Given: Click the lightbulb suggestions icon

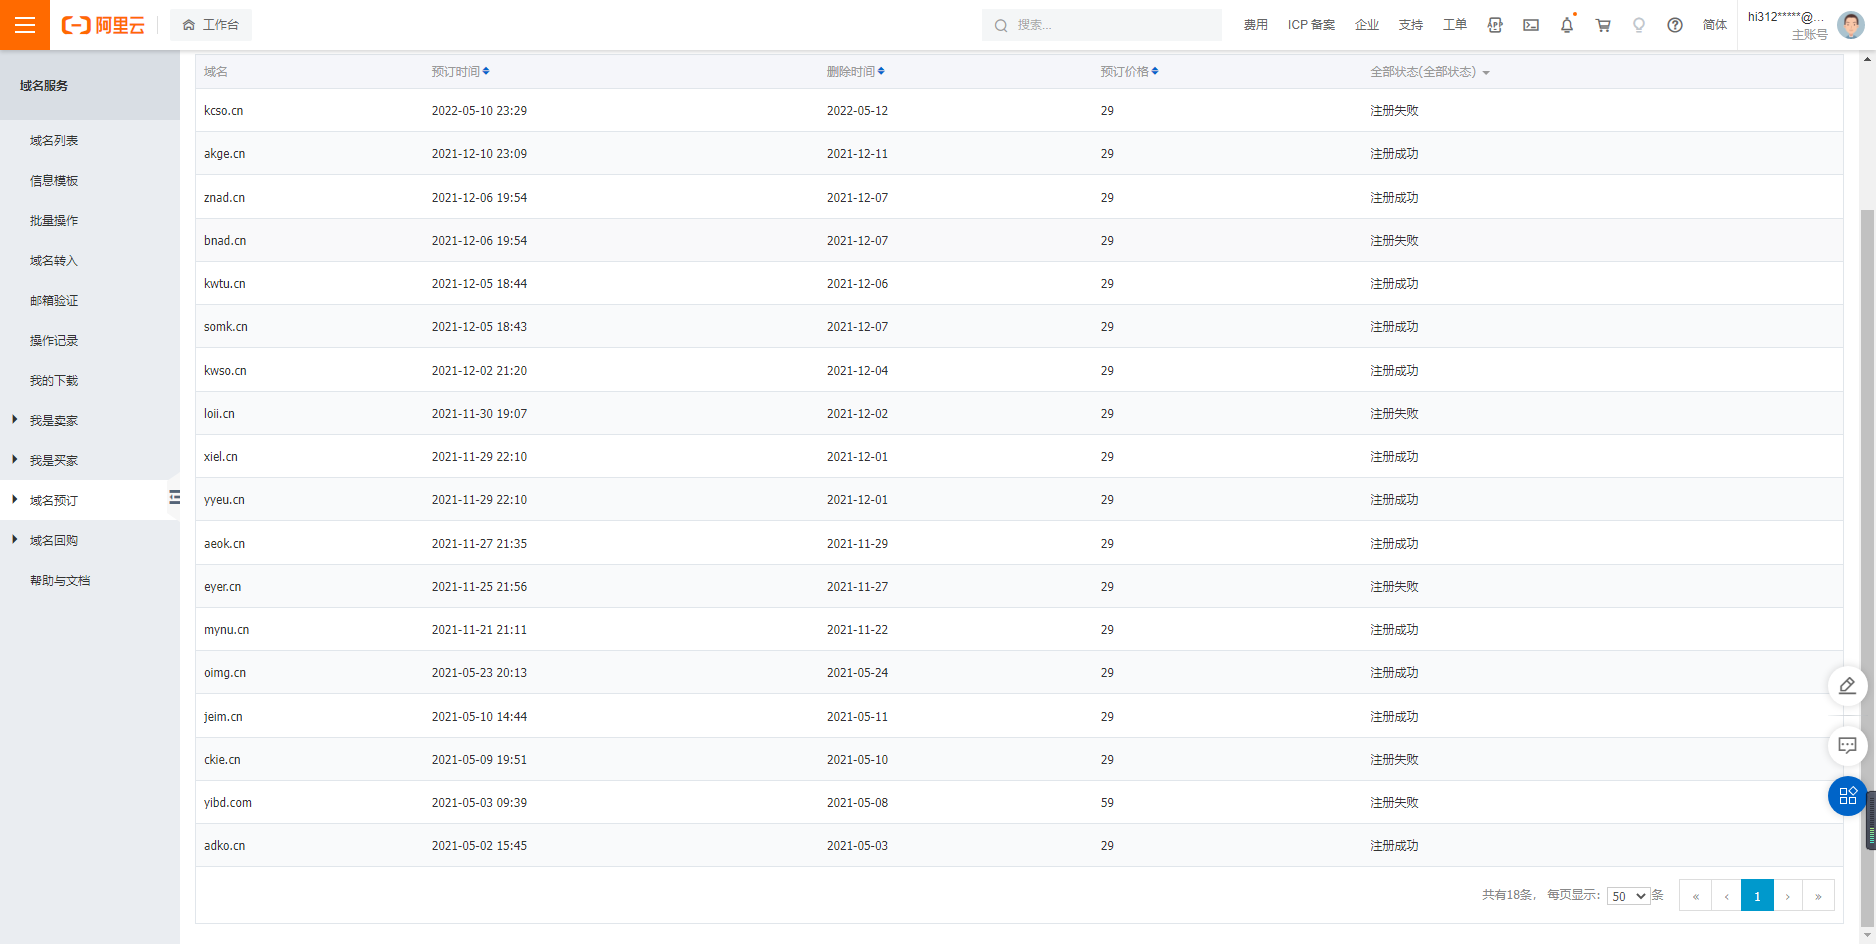Looking at the screenshot, I should click(x=1639, y=25).
